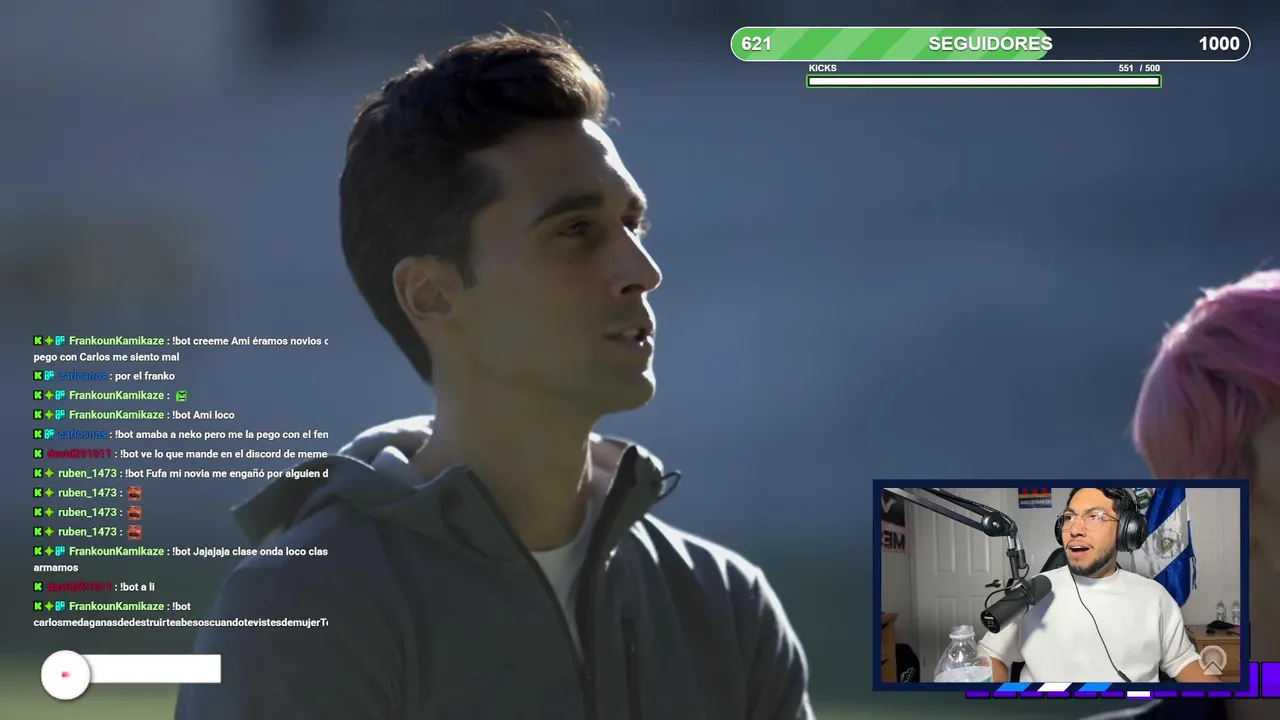Click the long 'carlosmedaganasdedestruirte' message line
Screen dimensions: 1280x720
(181, 622)
